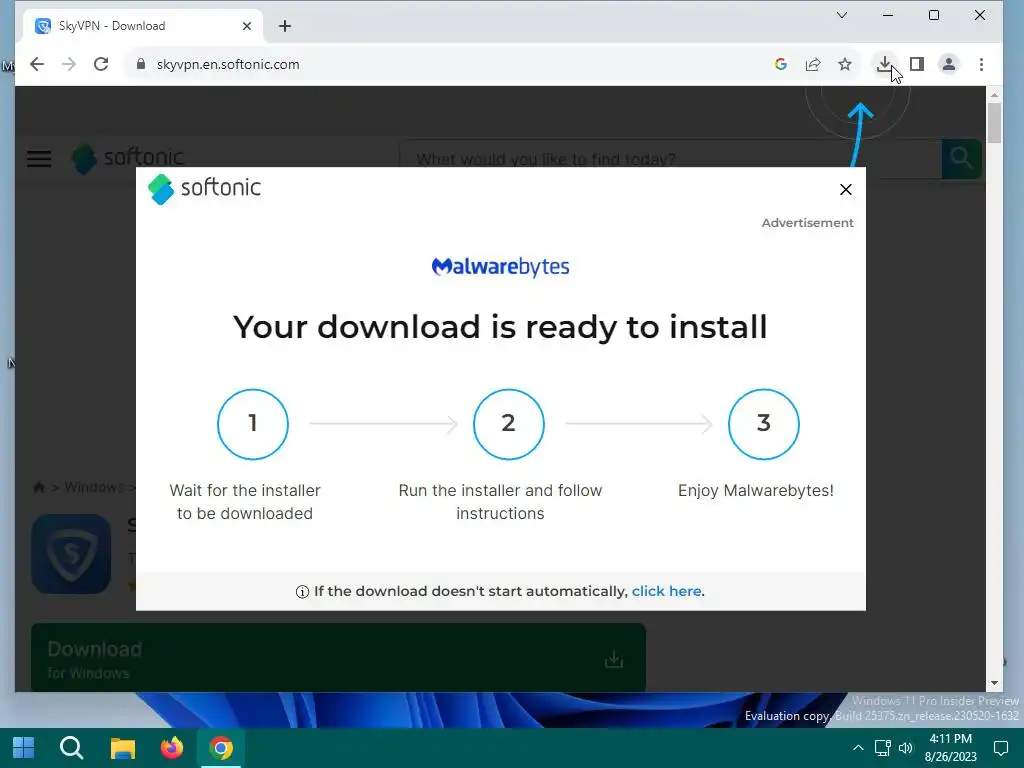1024x768 pixels.
Task: Click the info icon beside download notice
Action: click(x=302, y=592)
